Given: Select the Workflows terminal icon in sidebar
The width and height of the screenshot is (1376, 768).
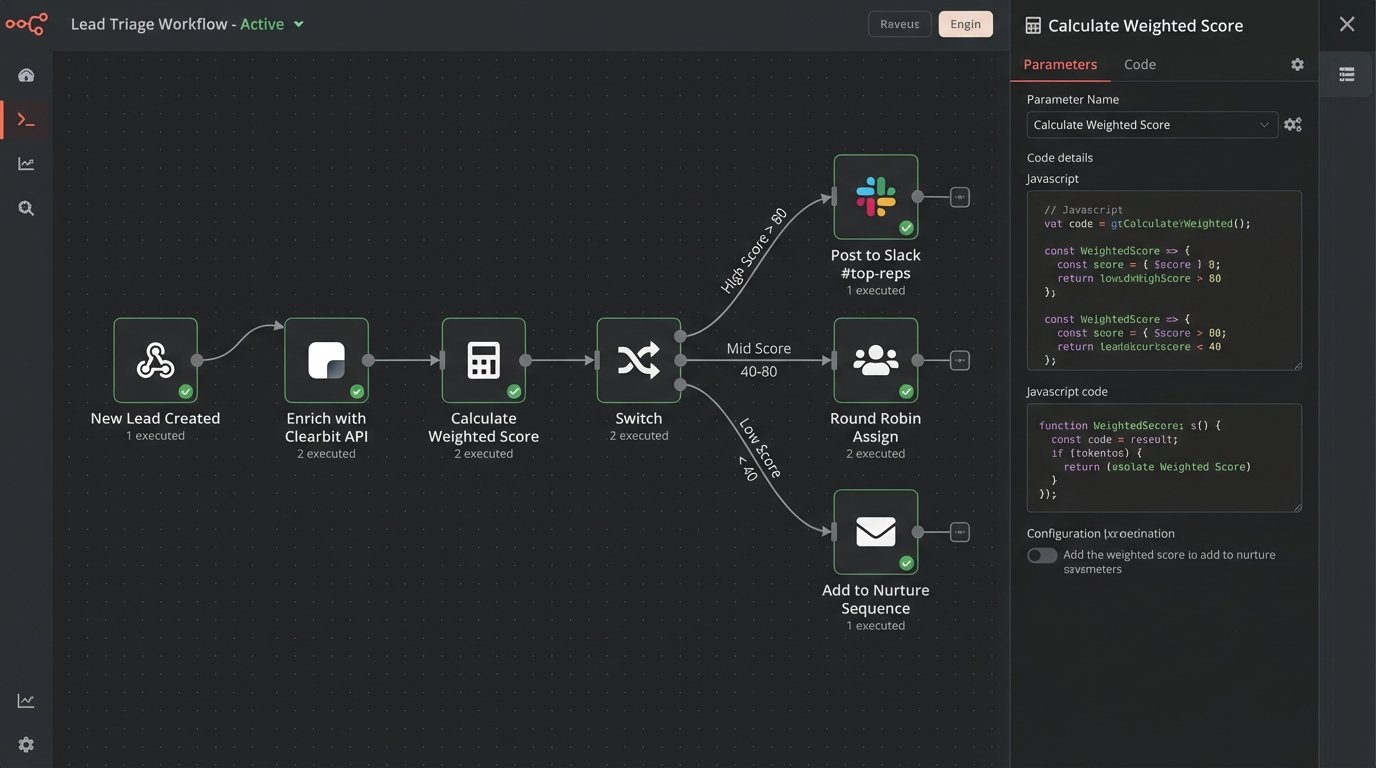Looking at the screenshot, I should (x=26, y=118).
